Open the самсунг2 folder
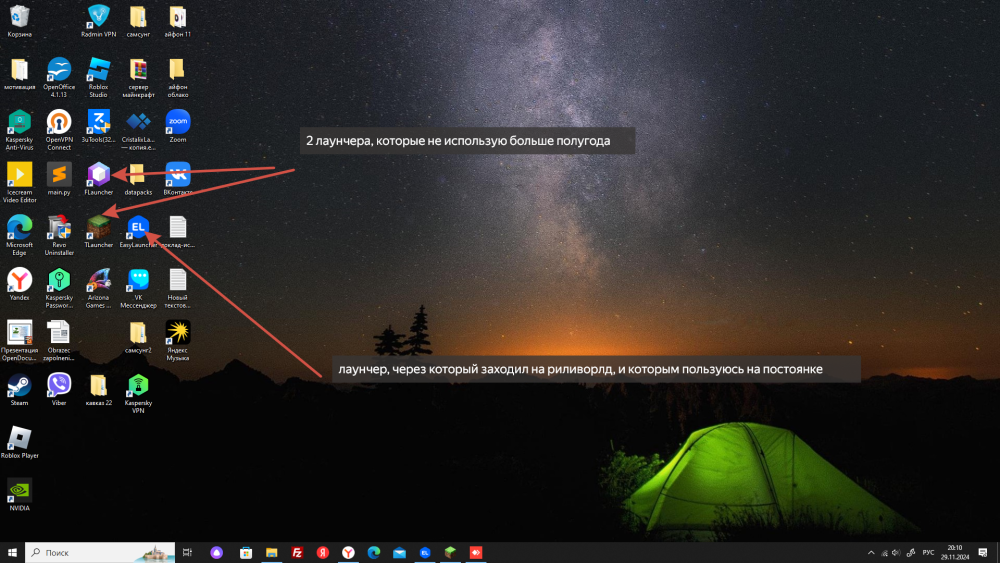This screenshot has width=1000, height=563. pos(138,337)
